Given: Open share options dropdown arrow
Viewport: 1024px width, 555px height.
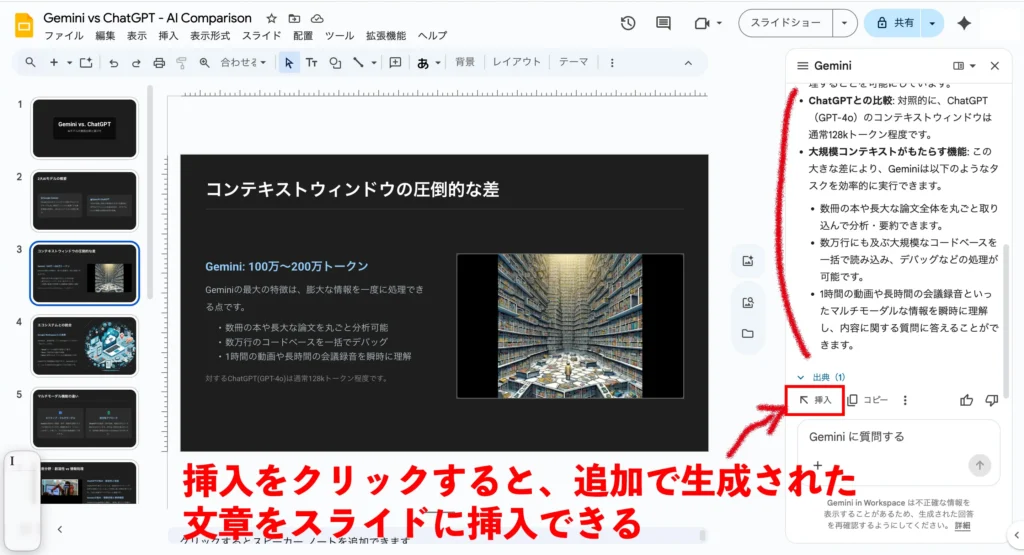Looking at the screenshot, I should [932, 23].
